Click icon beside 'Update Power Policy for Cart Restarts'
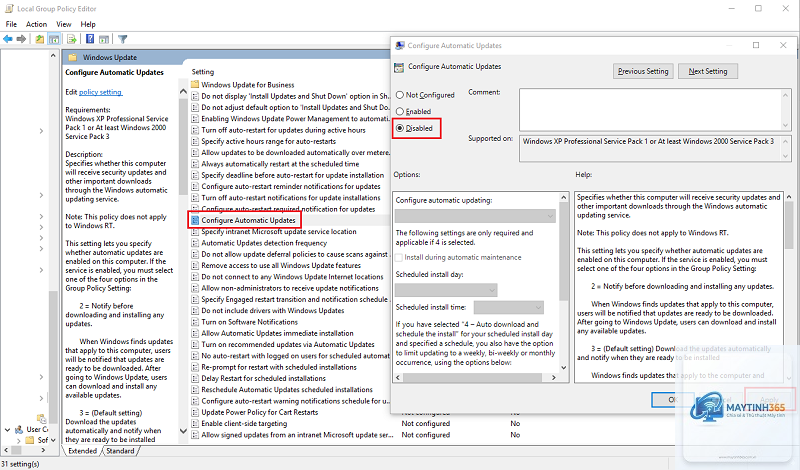This screenshot has width=800, height=470. pos(195,412)
